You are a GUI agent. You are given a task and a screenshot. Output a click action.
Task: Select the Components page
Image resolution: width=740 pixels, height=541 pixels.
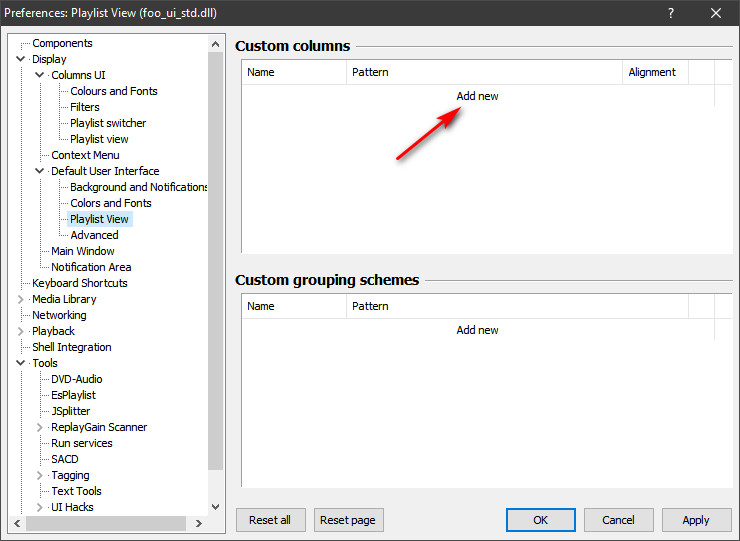coord(62,43)
